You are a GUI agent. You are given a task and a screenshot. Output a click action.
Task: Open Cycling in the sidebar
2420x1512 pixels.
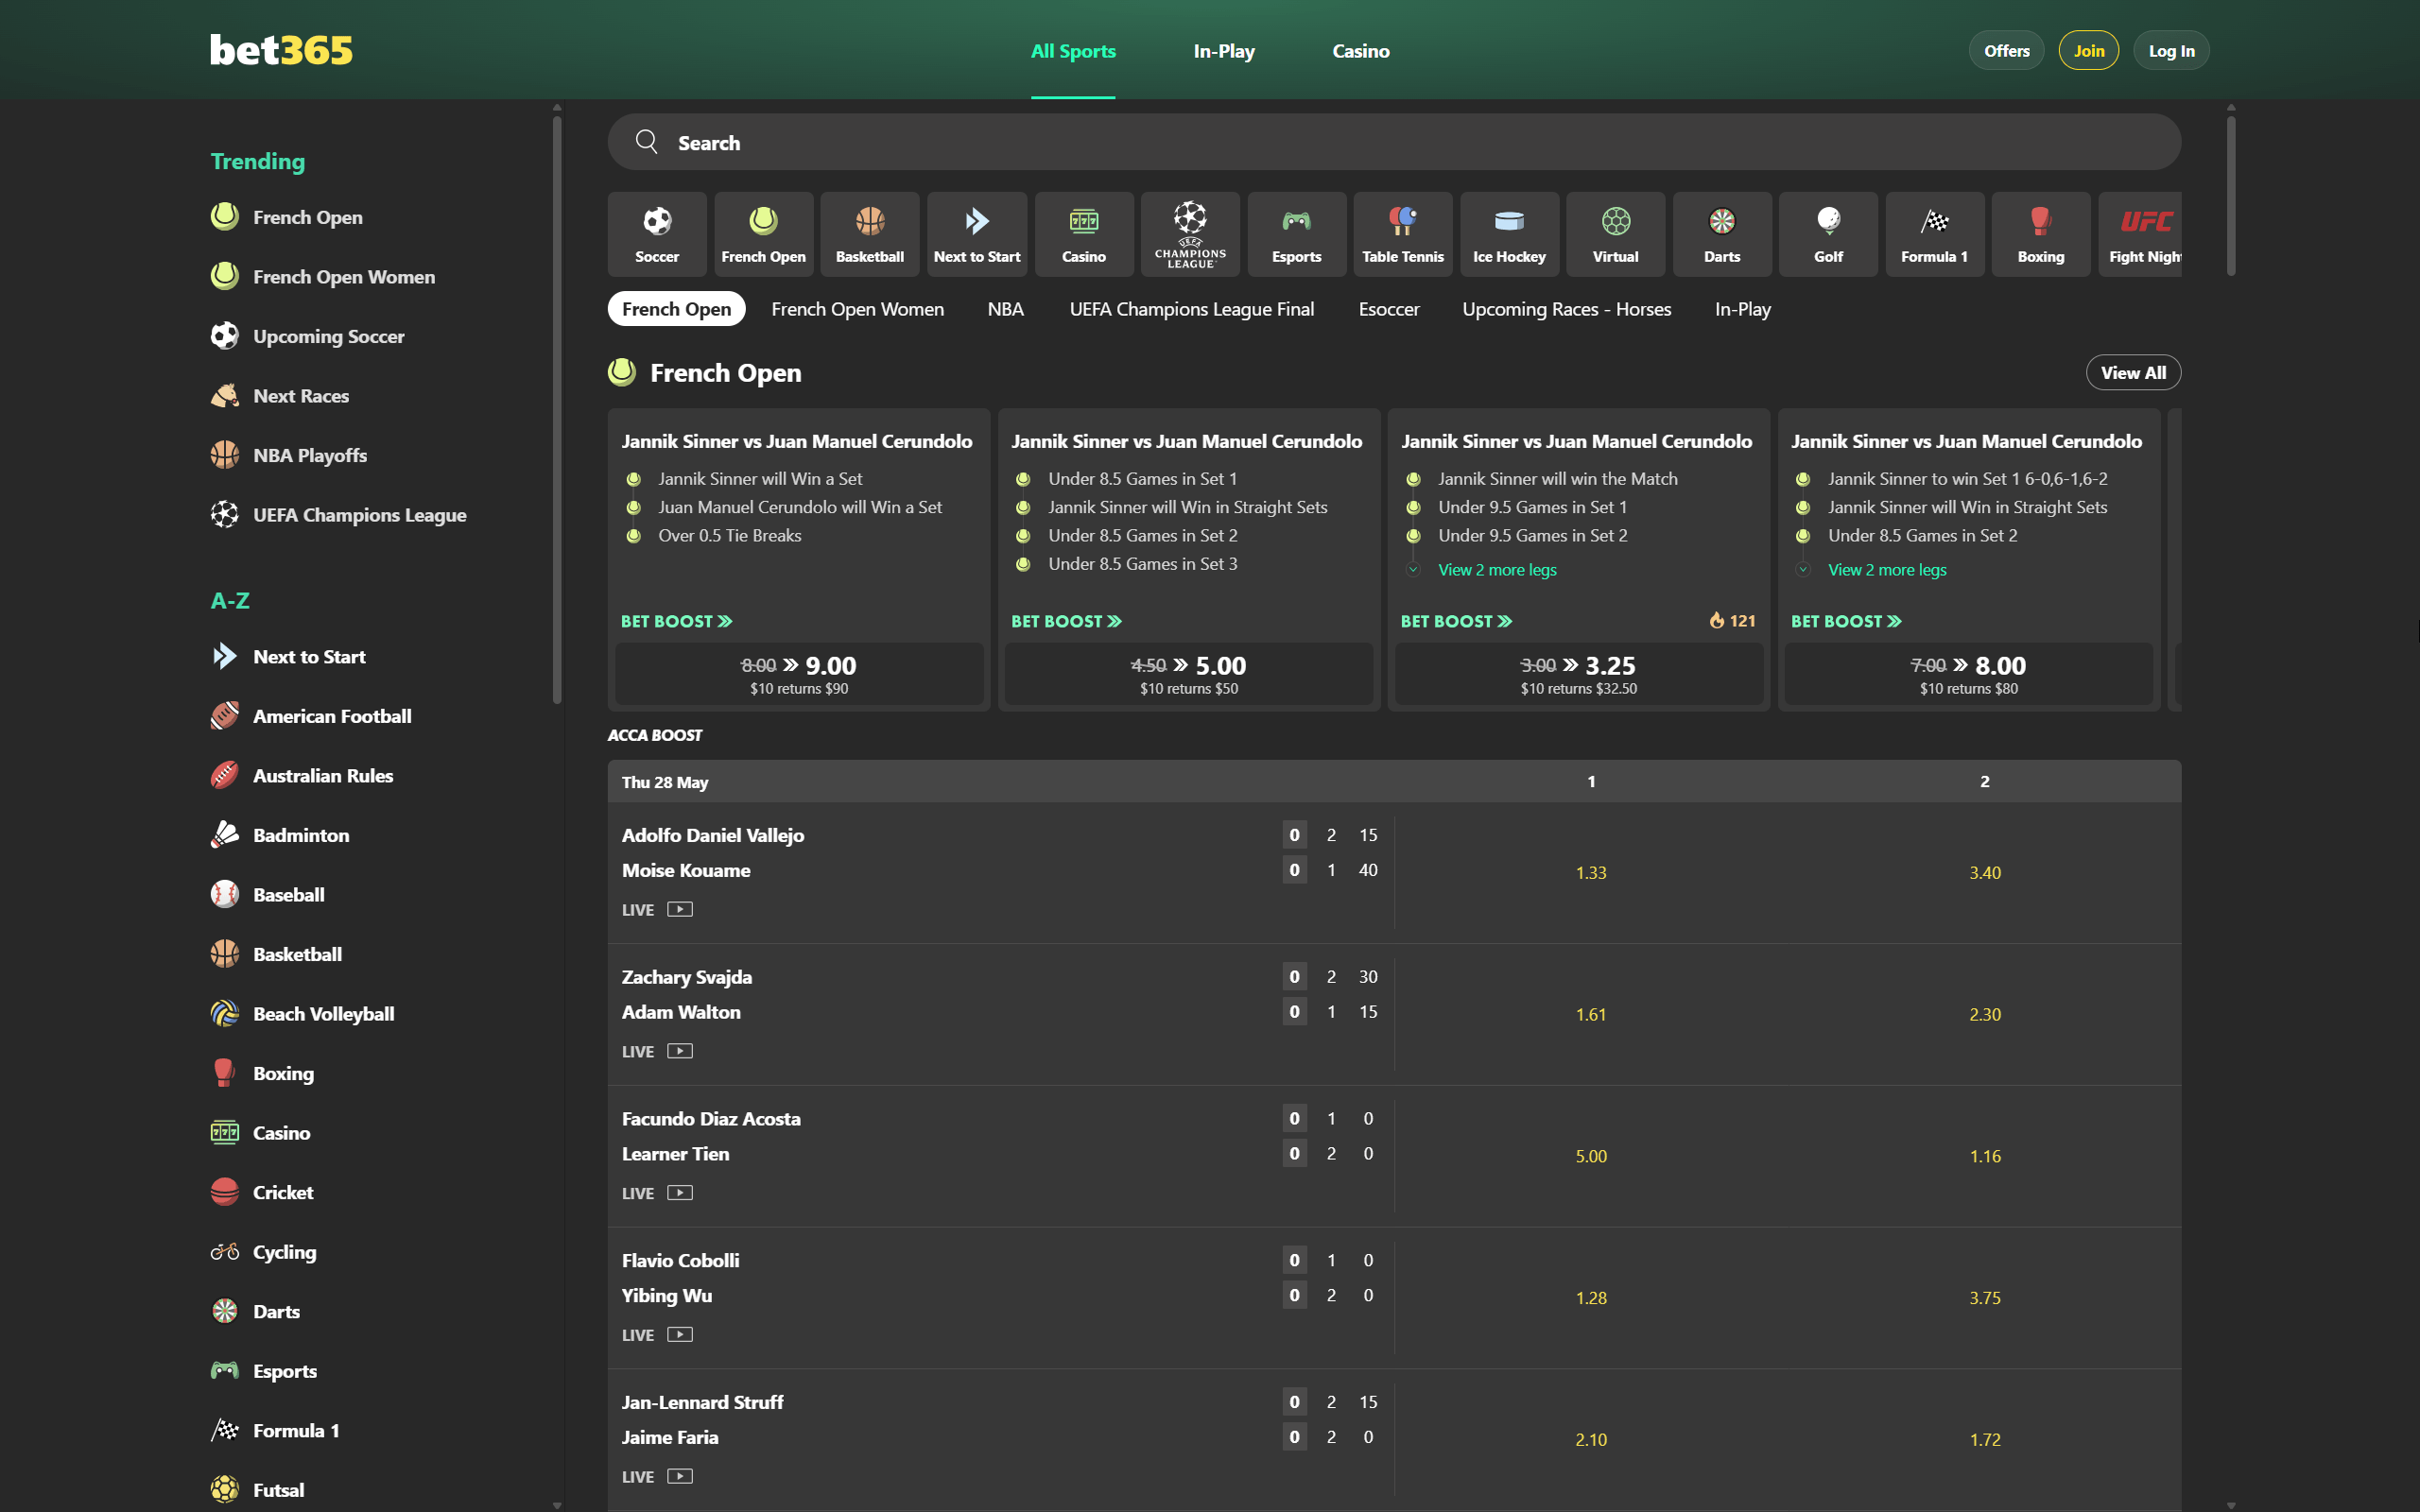tap(264, 1251)
